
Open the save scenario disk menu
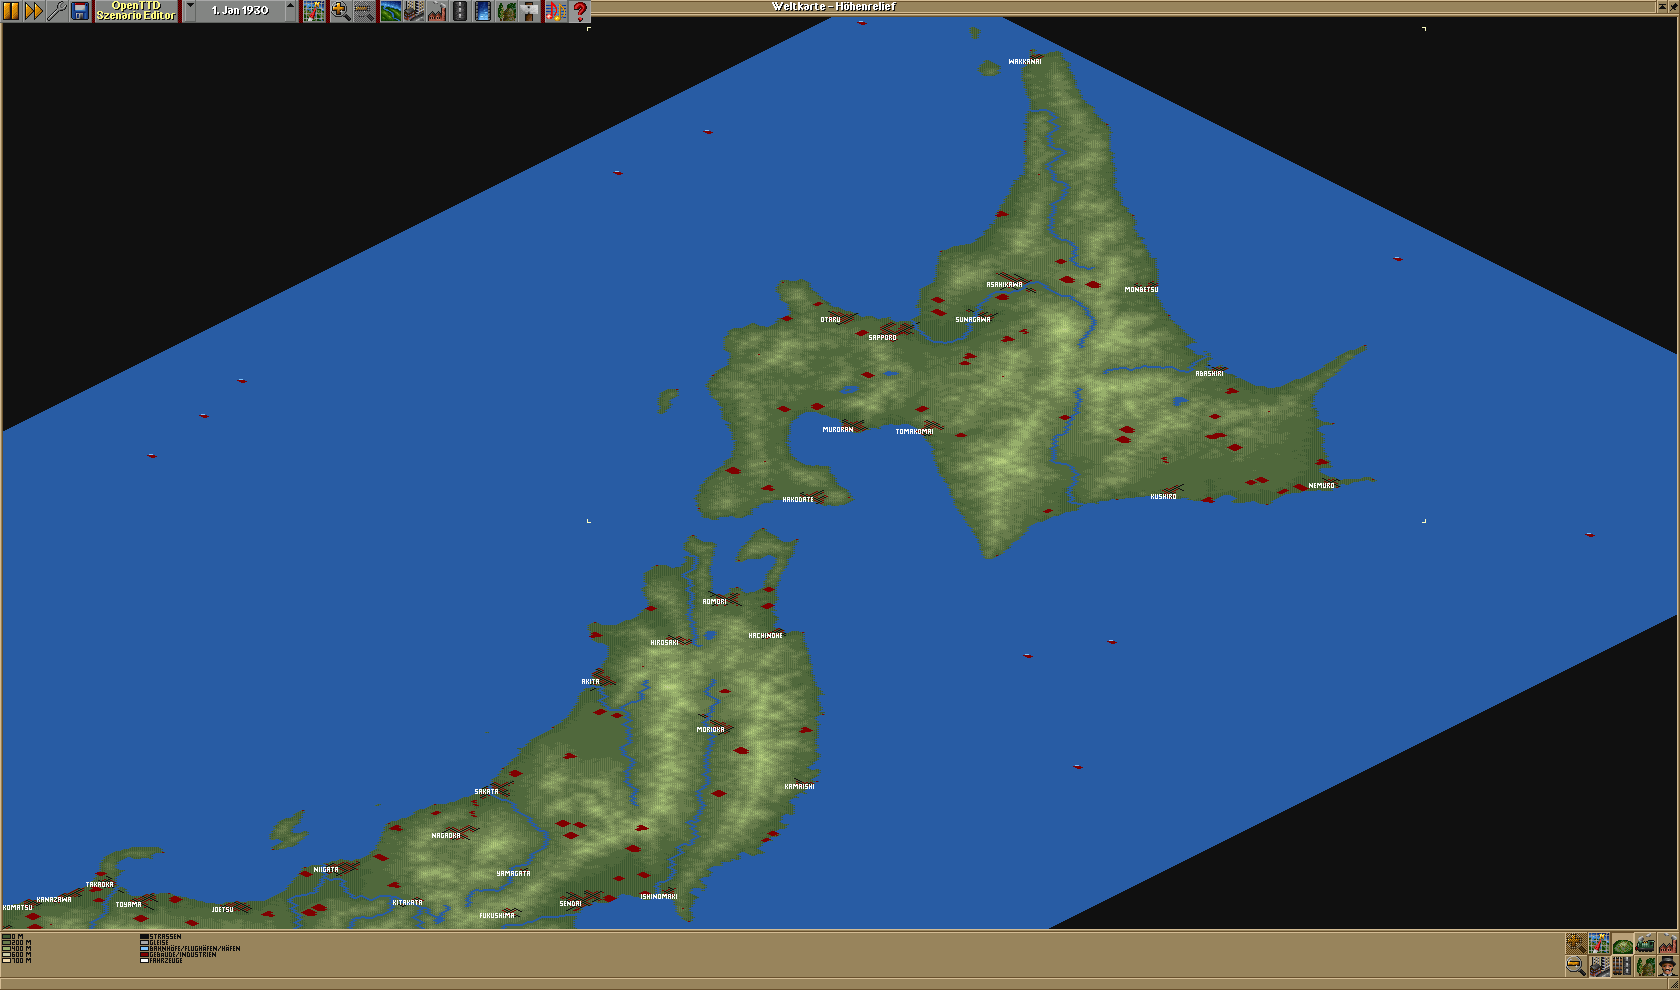(80, 11)
